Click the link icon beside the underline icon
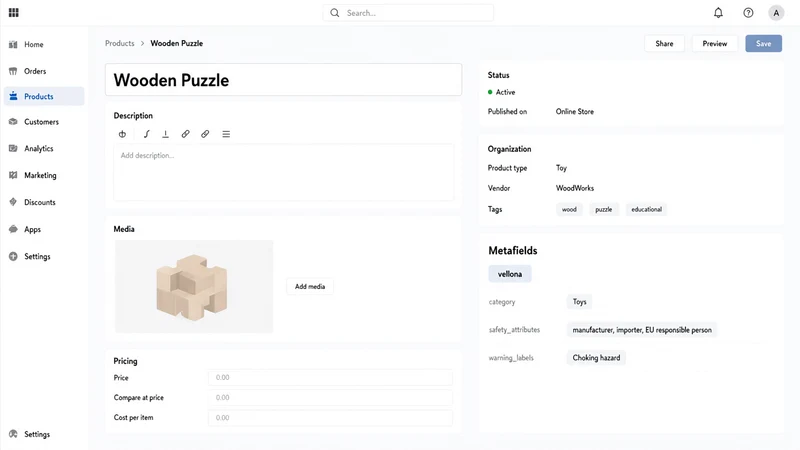Screen dimensions: 800x450 [185, 134]
